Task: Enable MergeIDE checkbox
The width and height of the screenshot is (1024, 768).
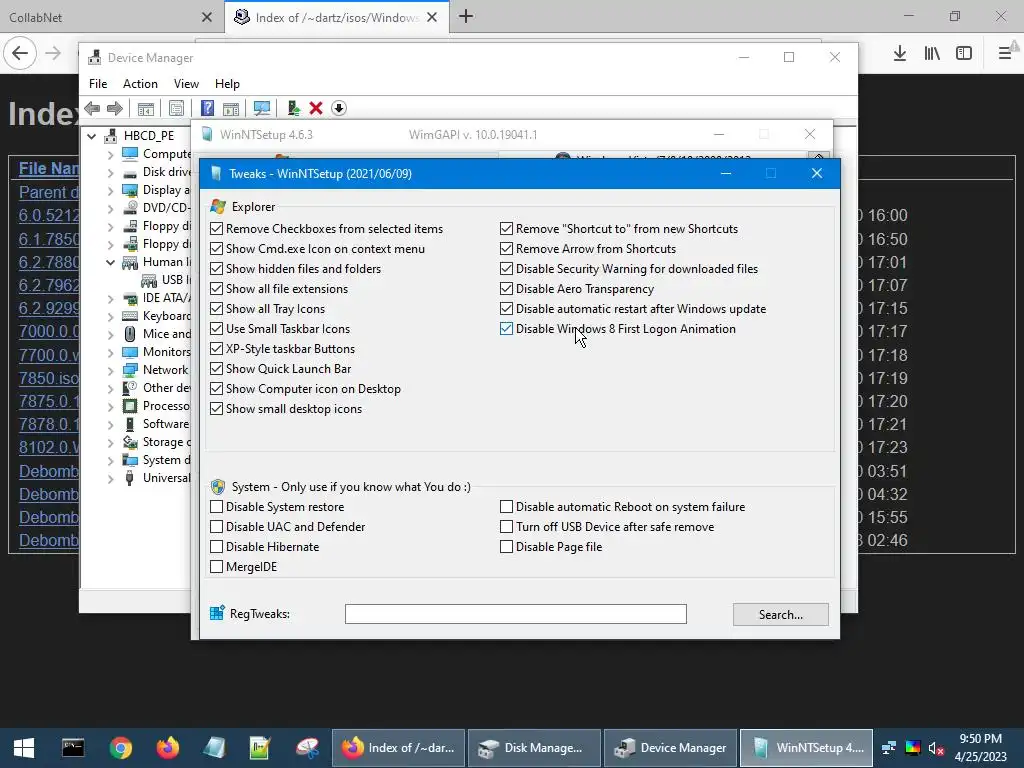Action: click(x=217, y=567)
